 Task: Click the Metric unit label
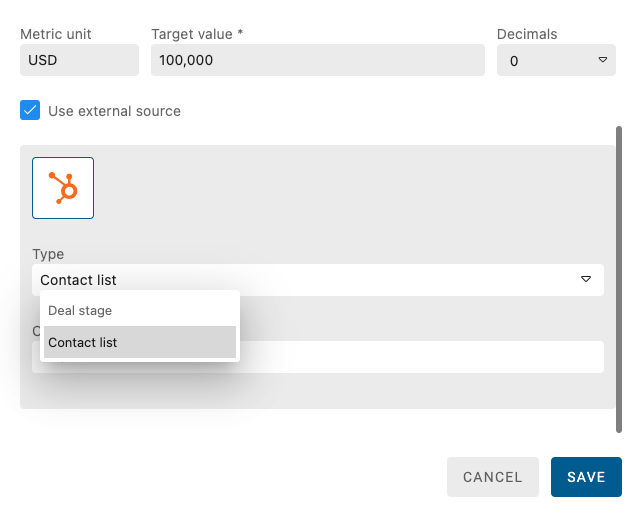pyautogui.click(x=56, y=34)
